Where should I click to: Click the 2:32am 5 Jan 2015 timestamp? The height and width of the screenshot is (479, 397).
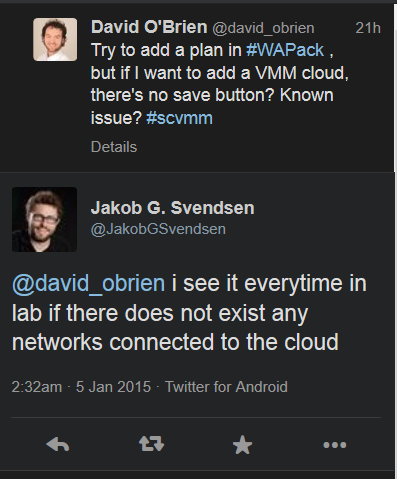point(81,387)
